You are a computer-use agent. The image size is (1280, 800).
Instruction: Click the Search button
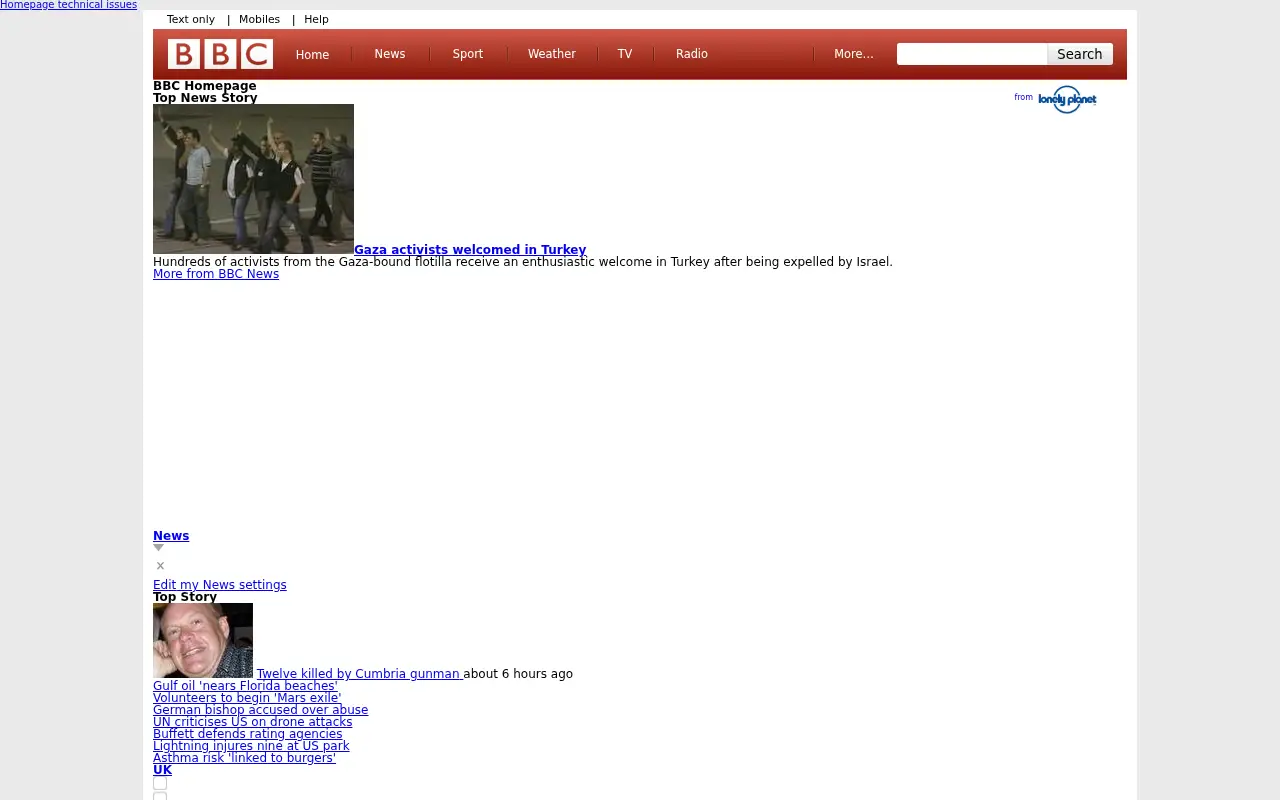click(1080, 54)
